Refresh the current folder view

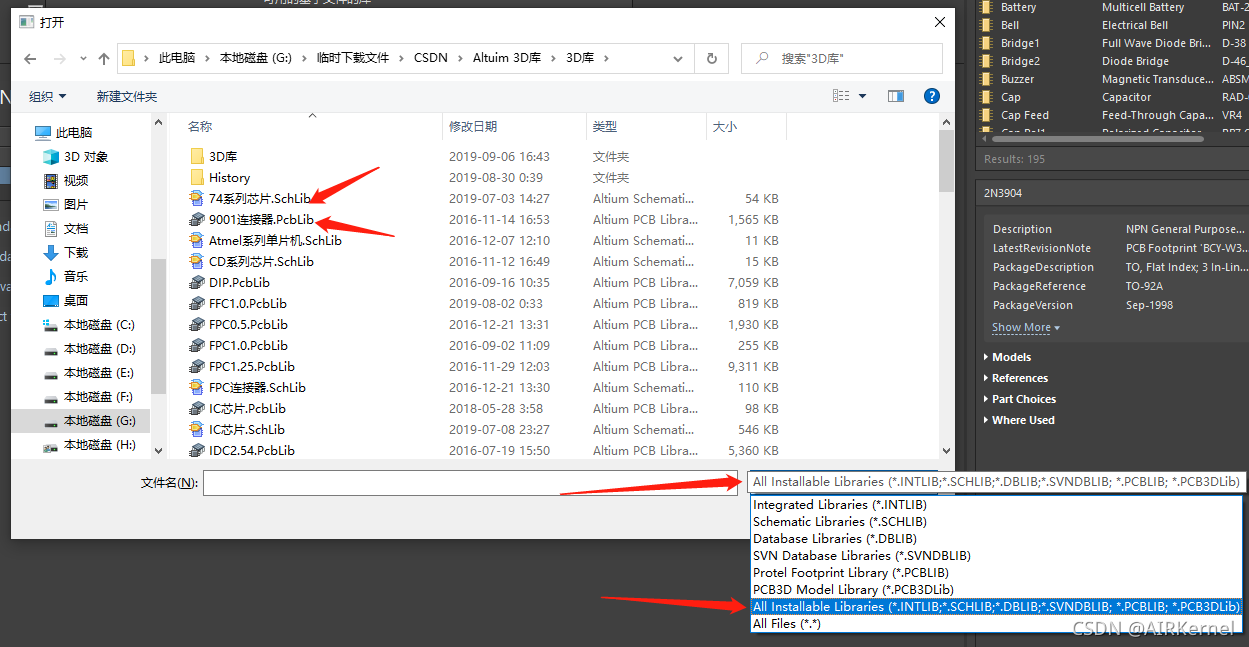point(712,59)
